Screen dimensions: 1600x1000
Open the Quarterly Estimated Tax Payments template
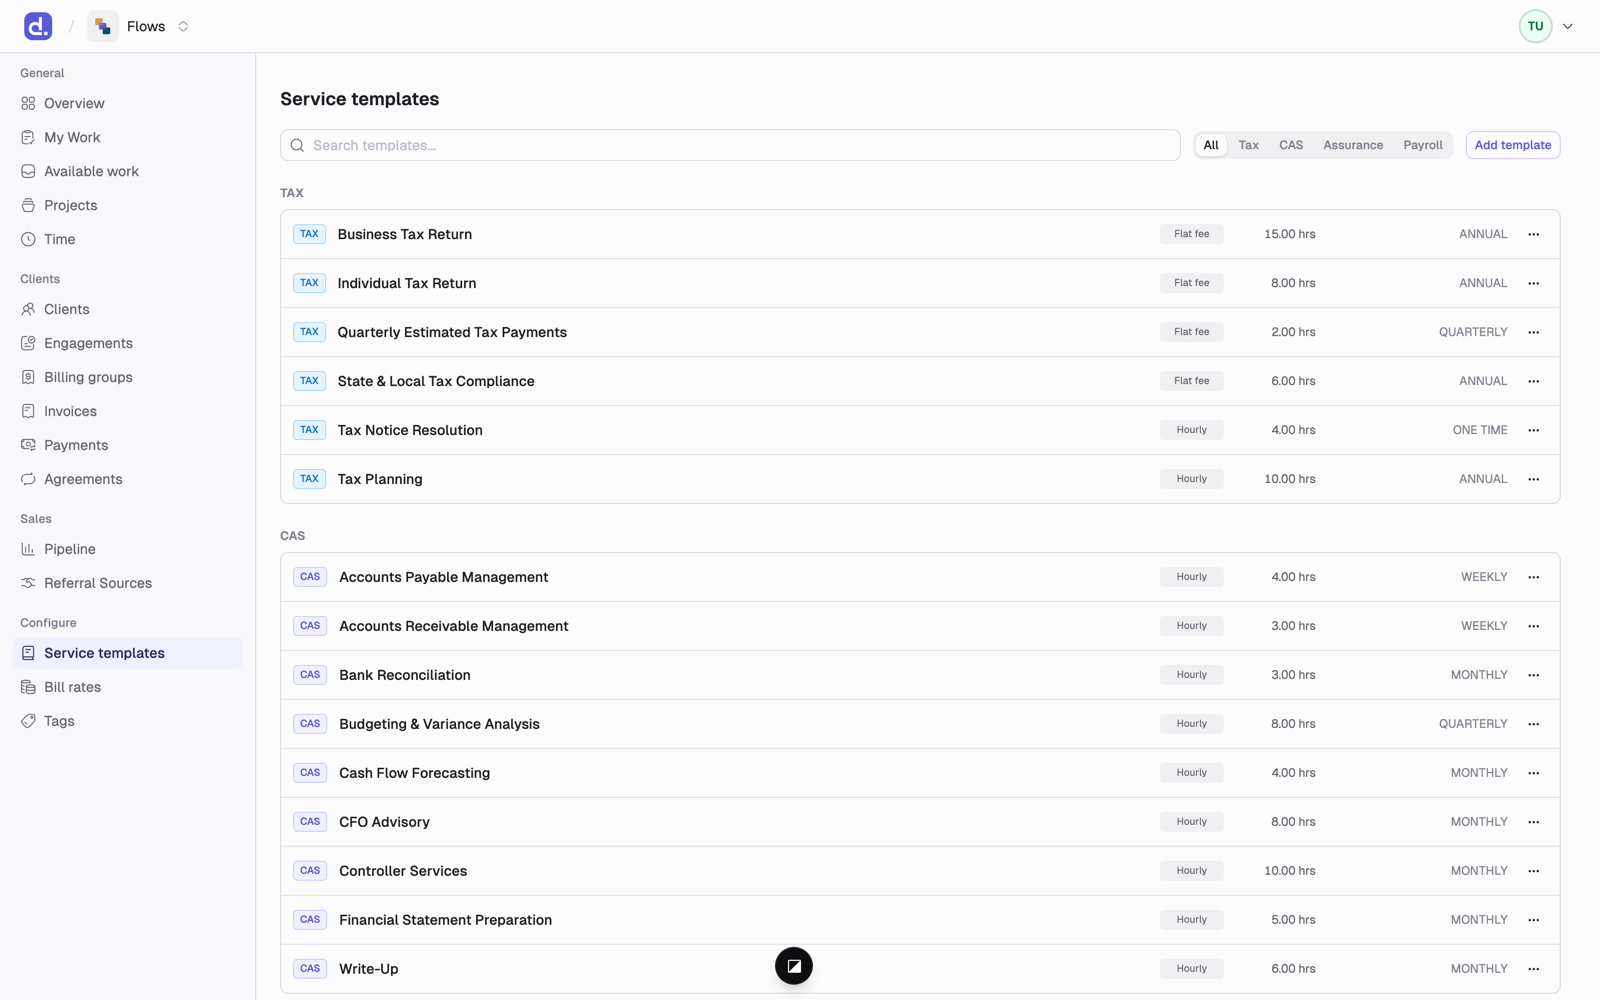(x=920, y=332)
